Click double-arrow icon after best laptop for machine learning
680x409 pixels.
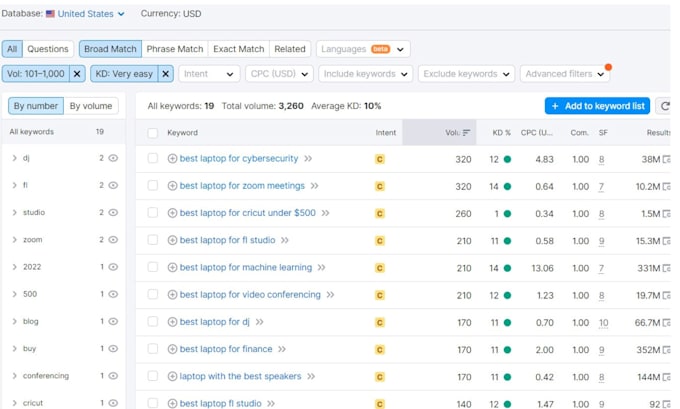(321, 268)
